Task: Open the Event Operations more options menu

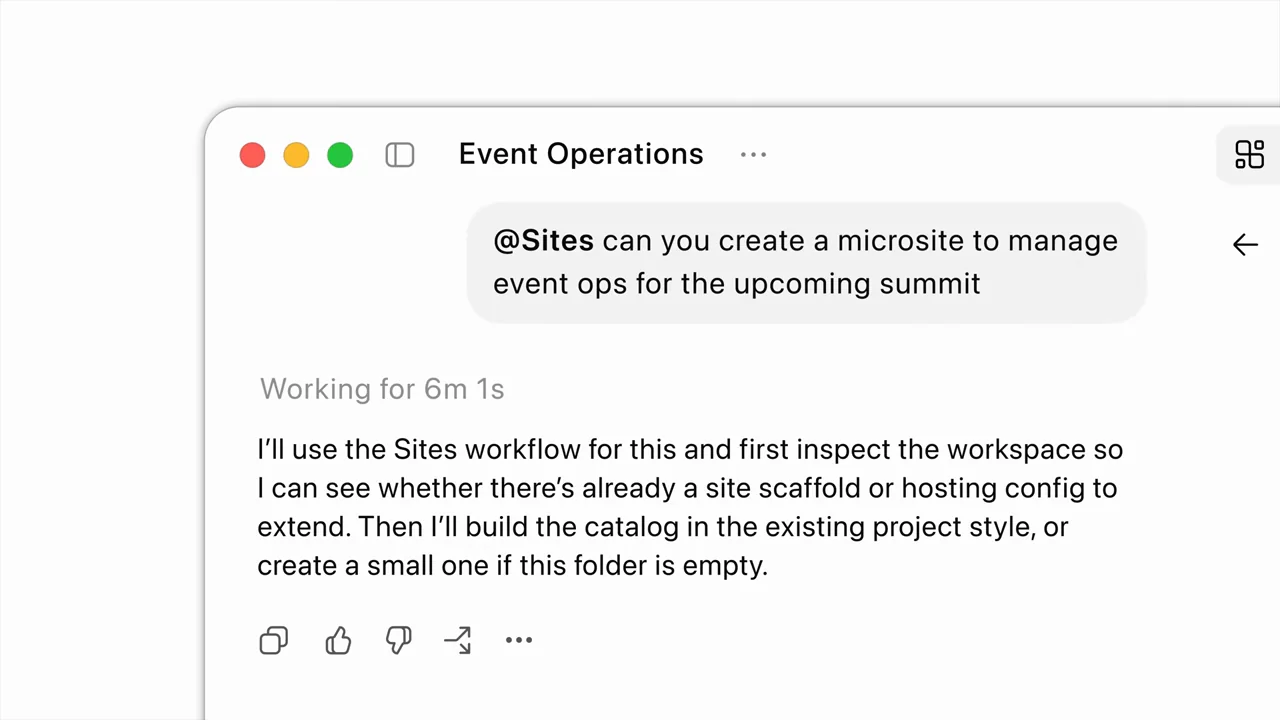Action: click(x=753, y=155)
